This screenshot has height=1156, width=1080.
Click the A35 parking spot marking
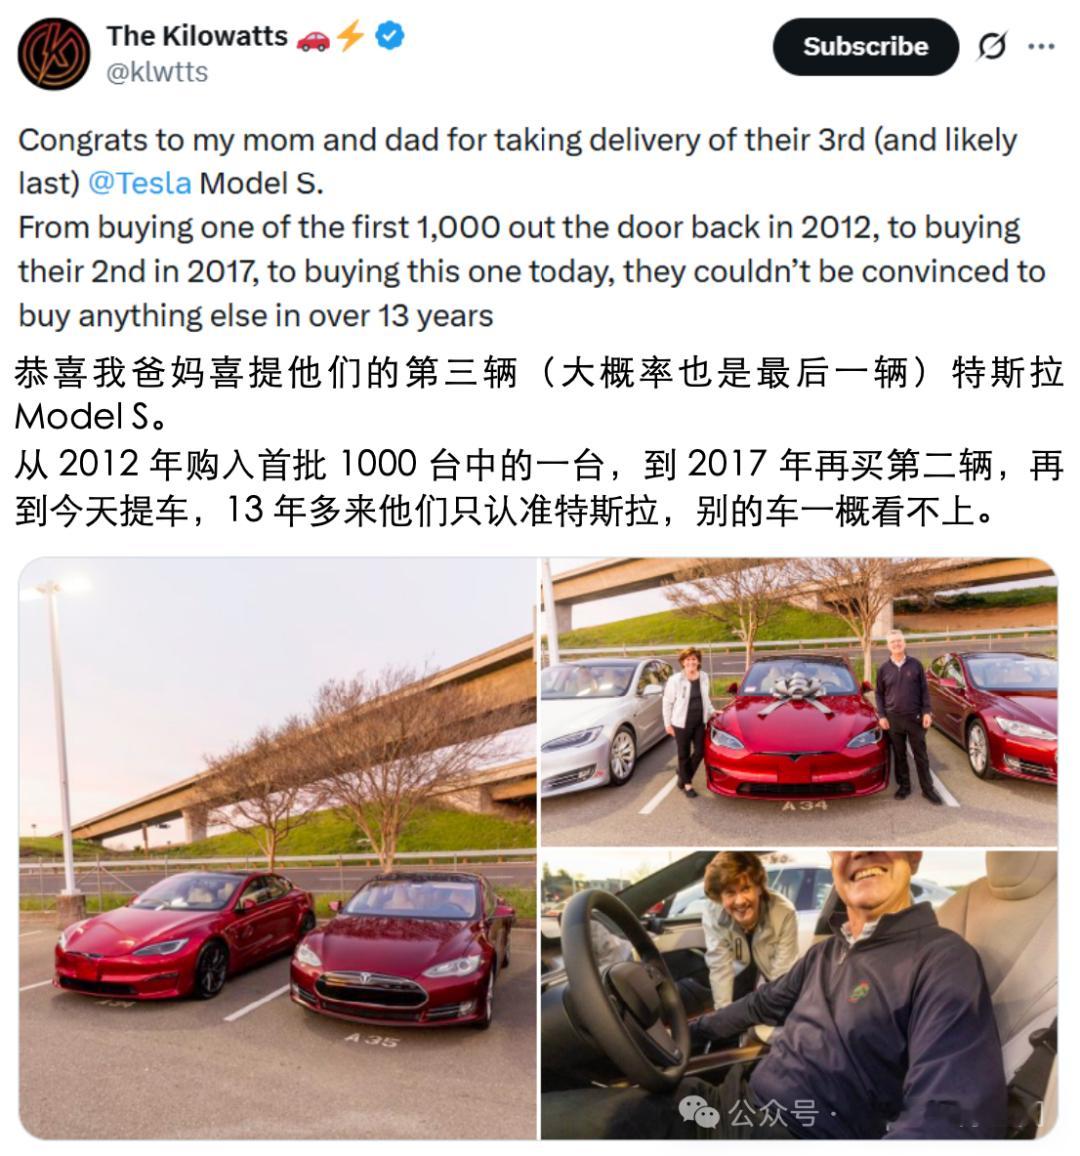[x=372, y=1040]
